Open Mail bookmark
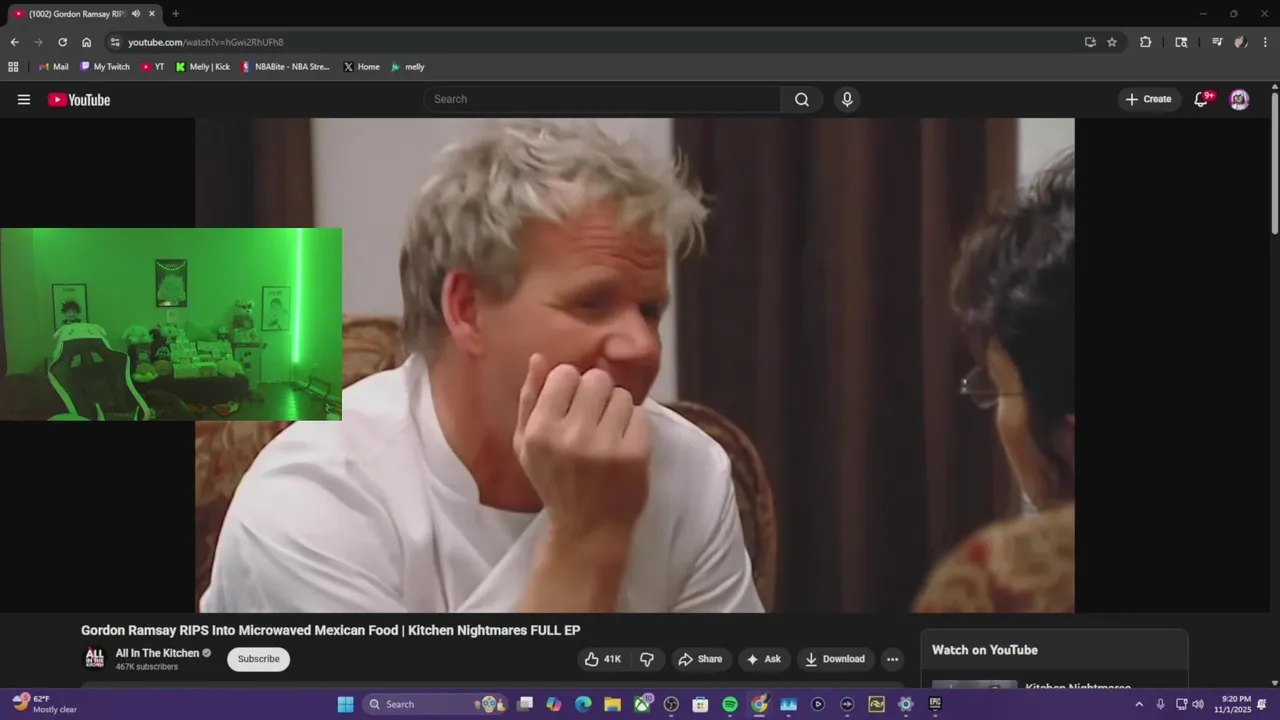The image size is (1280, 720). tap(53, 67)
